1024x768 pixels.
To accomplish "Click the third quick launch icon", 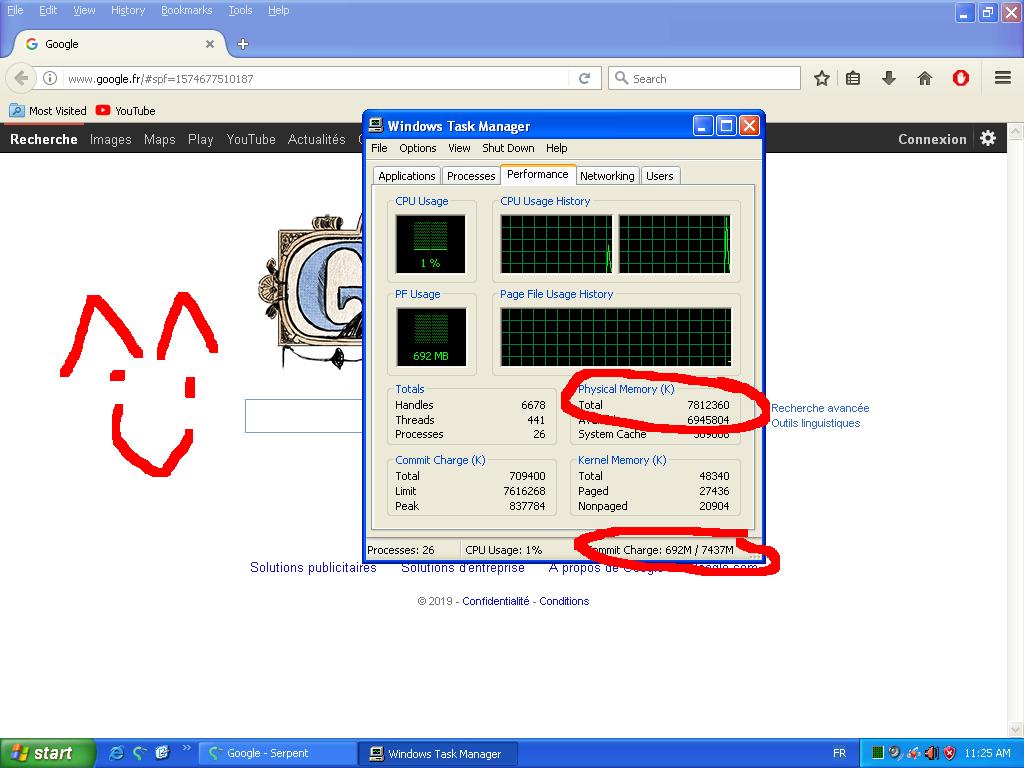I will pos(162,753).
